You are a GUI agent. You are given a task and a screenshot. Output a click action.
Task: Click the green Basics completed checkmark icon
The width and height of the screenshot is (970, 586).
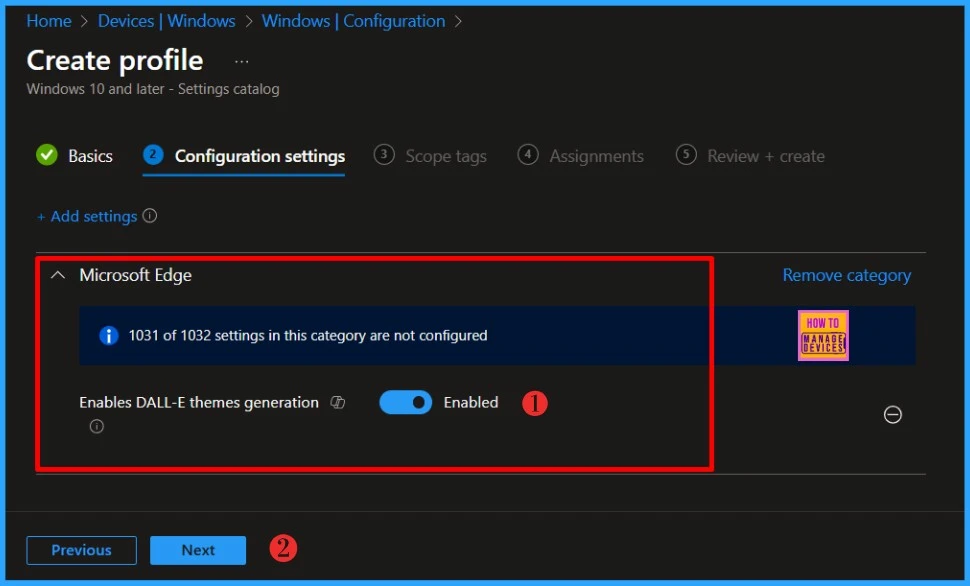coord(46,155)
